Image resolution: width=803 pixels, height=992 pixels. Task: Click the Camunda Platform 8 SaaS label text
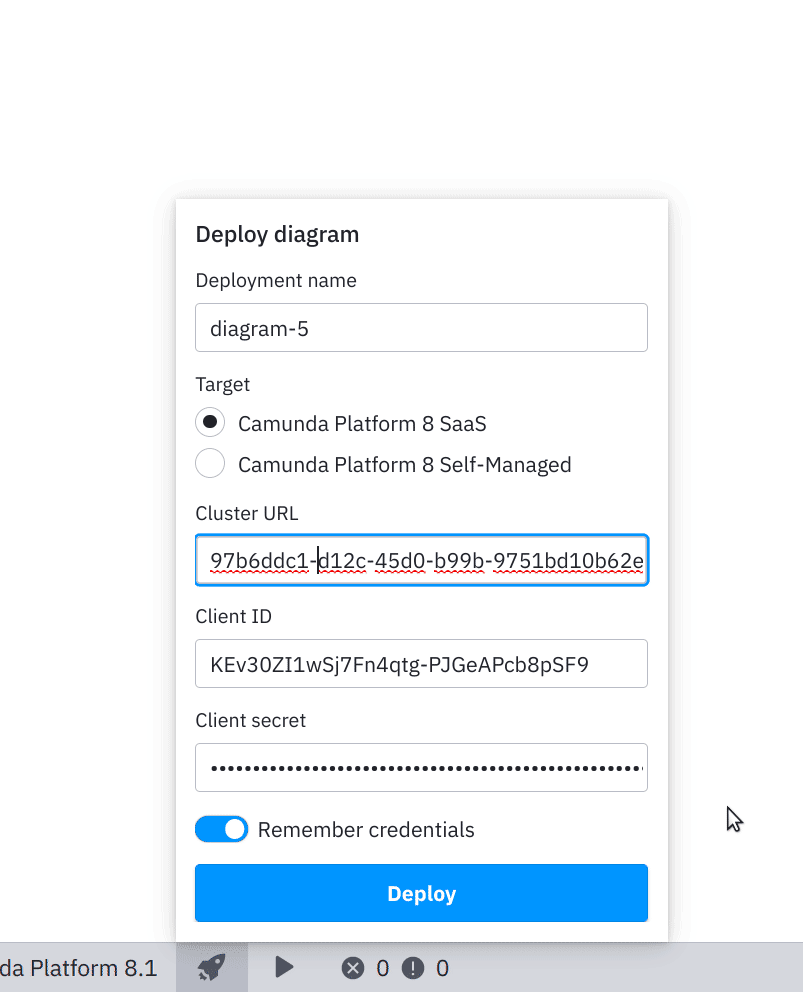point(362,422)
